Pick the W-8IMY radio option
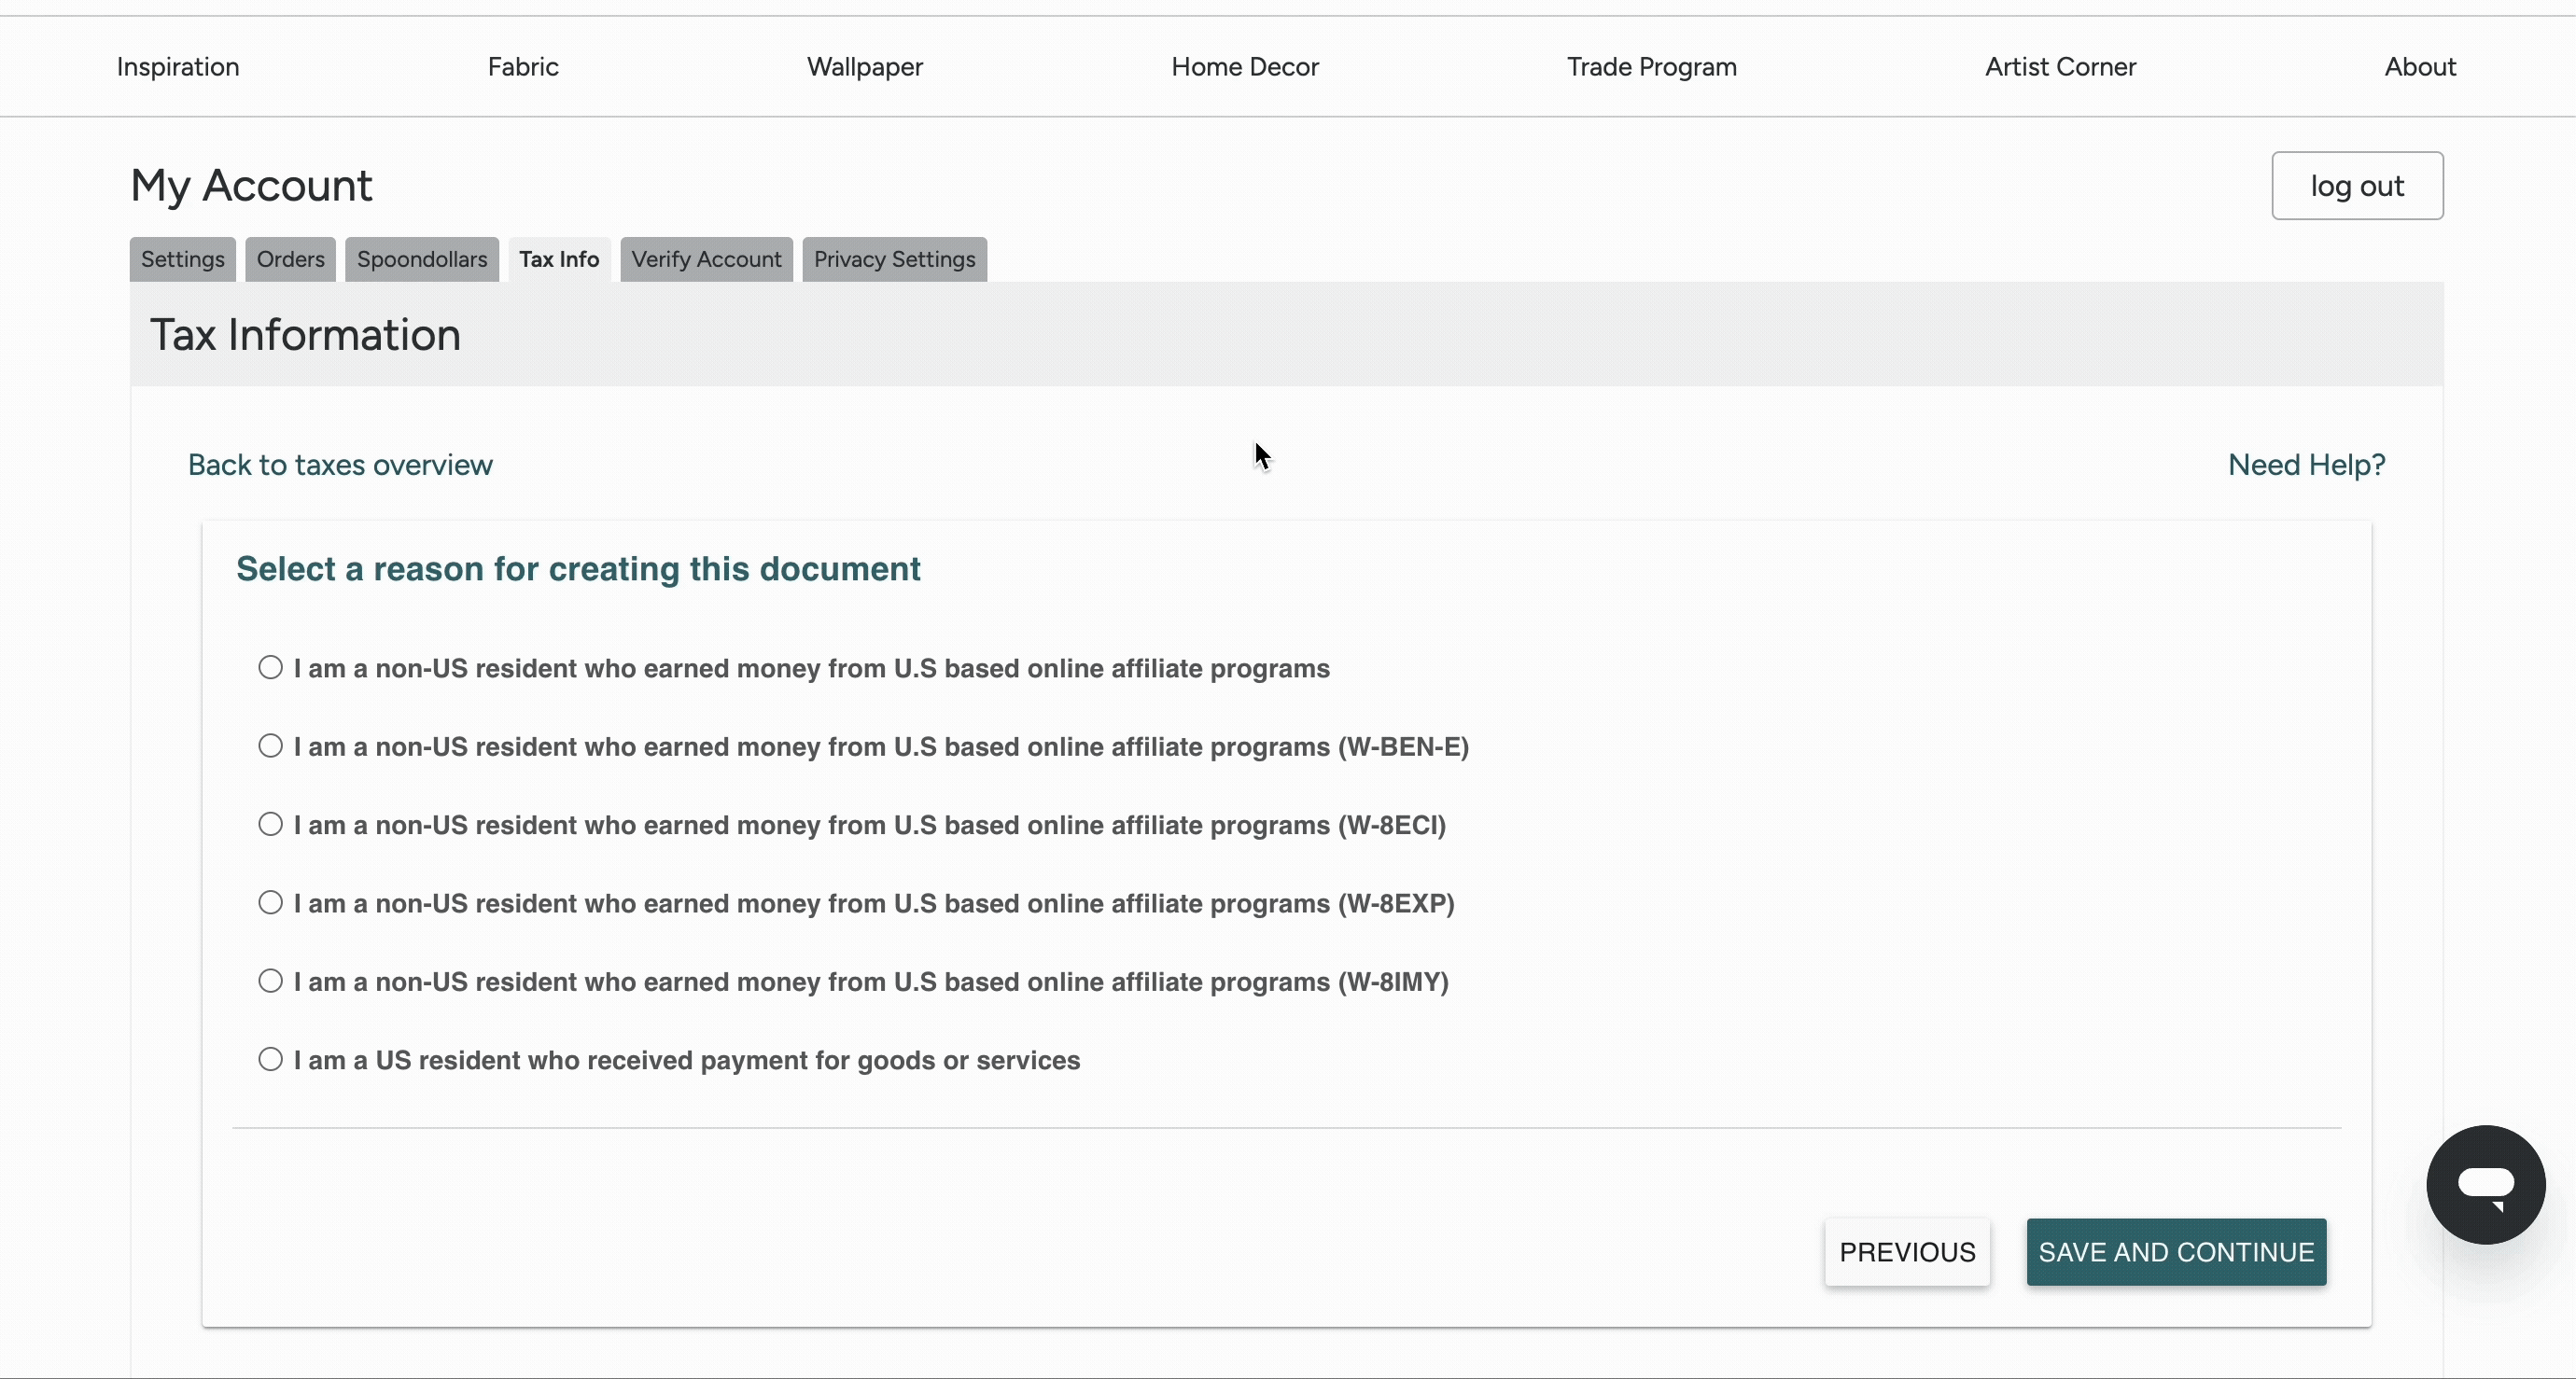Viewport: 2576px width, 1379px height. [270, 981]
